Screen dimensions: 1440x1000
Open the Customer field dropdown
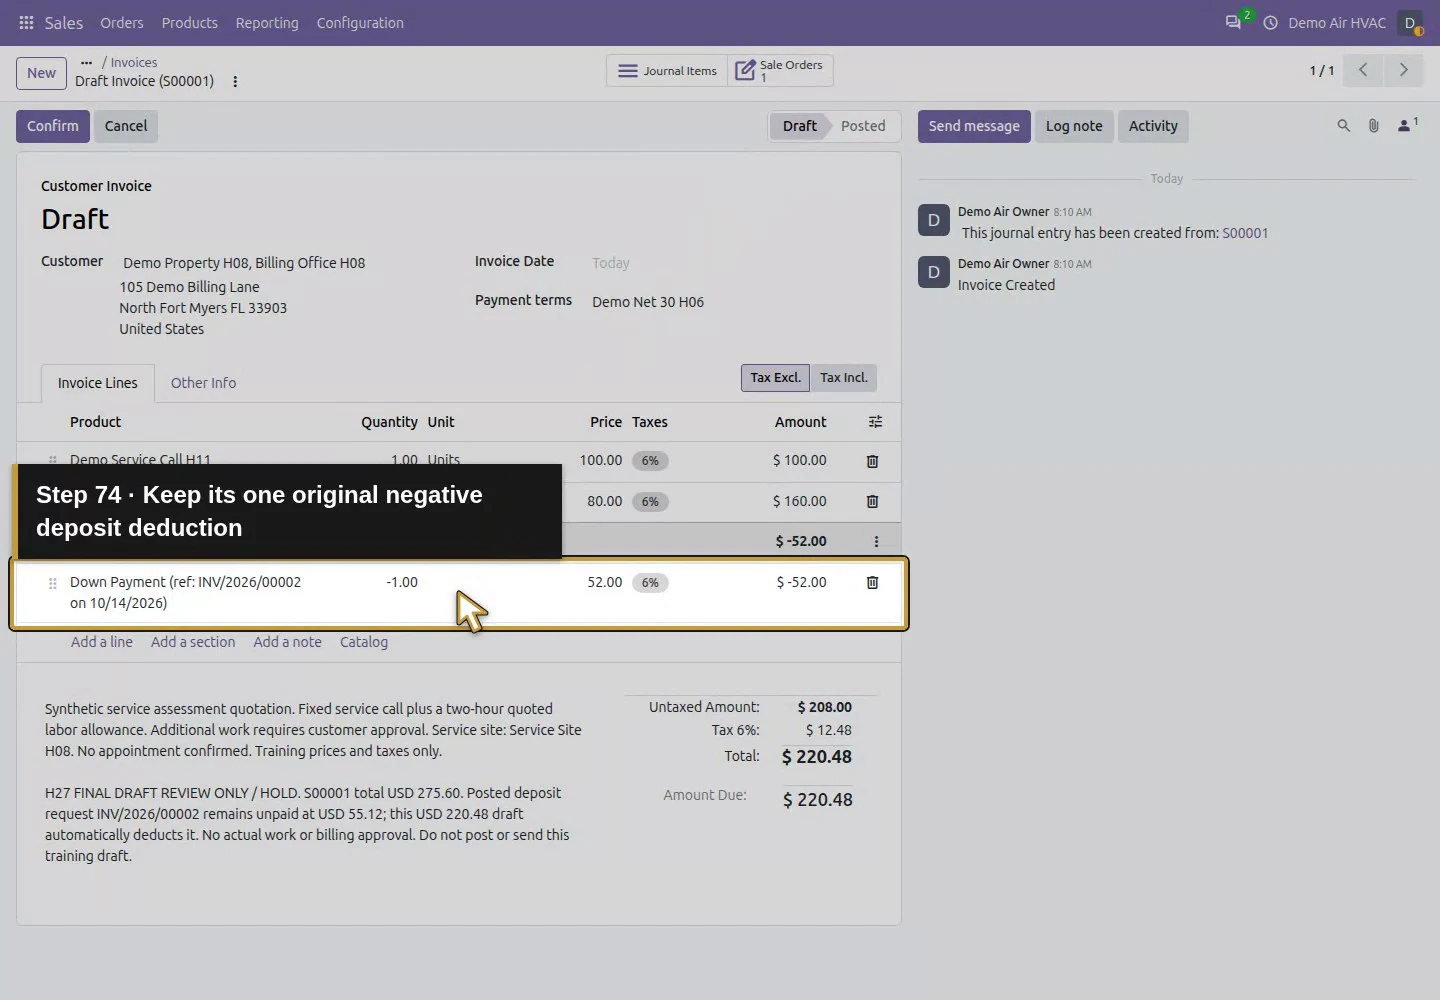click(244, 263)
